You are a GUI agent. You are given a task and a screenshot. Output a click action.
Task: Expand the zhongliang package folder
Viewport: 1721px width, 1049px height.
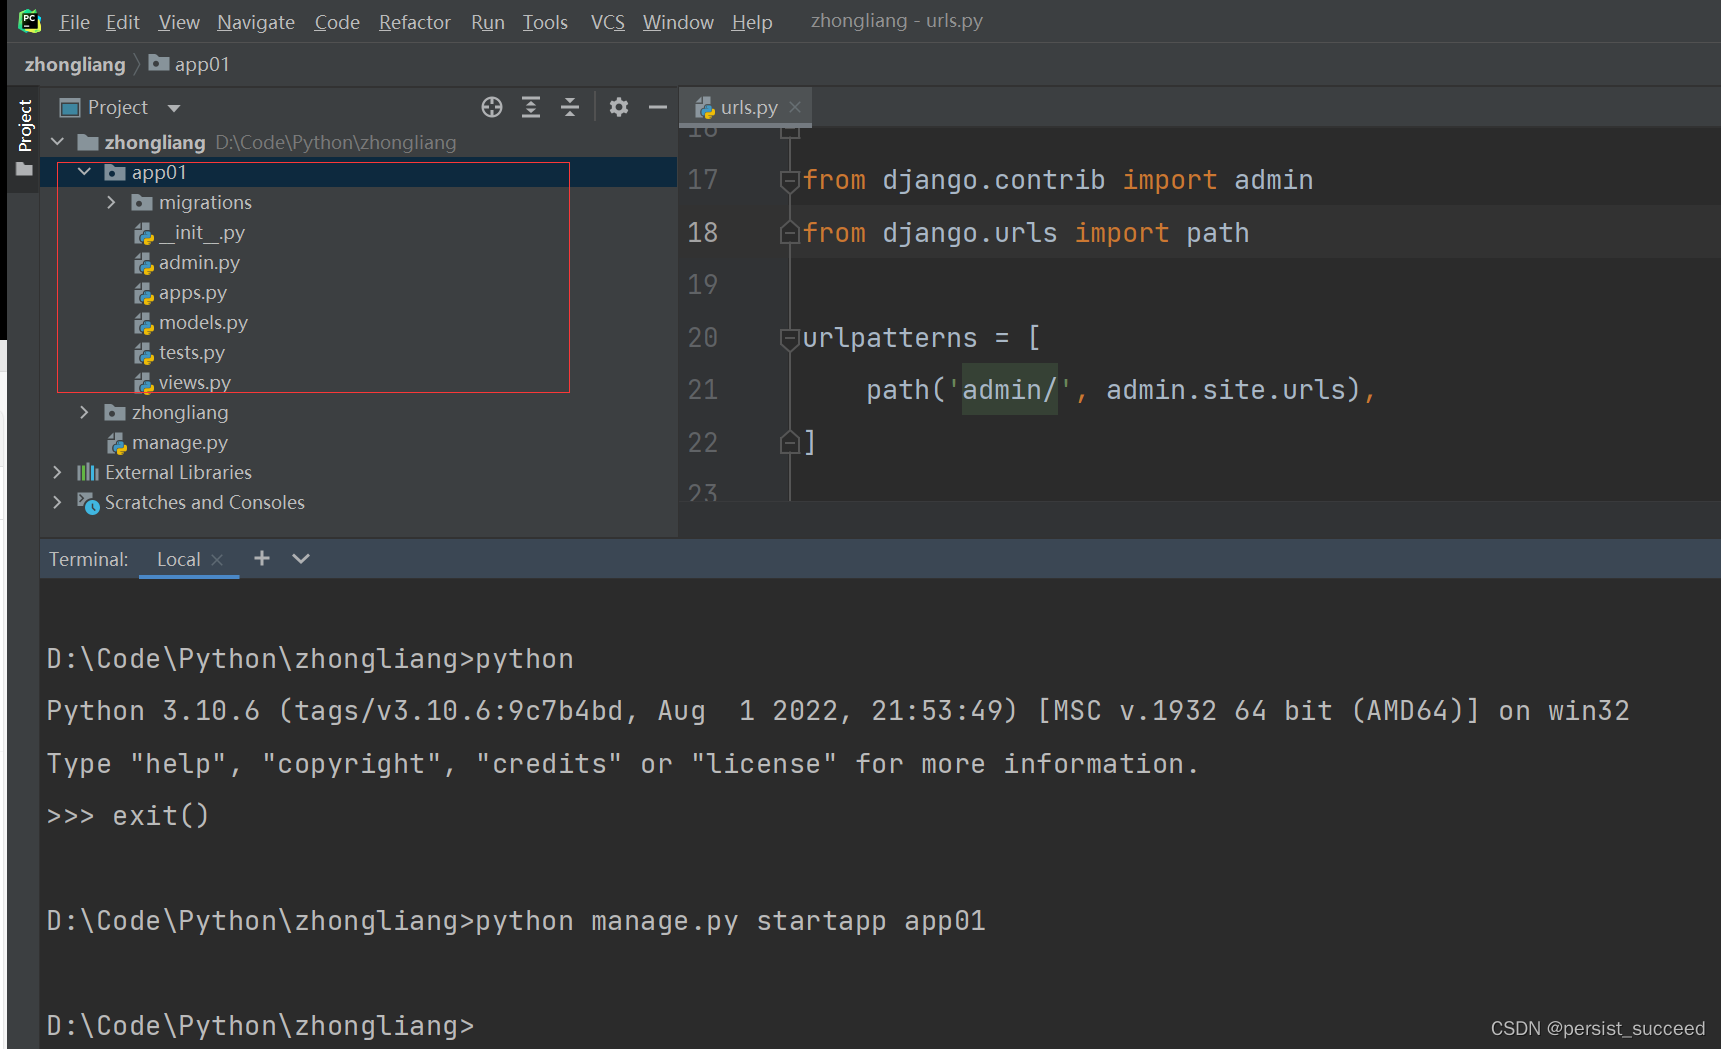pyautogui.click(x=84, y=412)
